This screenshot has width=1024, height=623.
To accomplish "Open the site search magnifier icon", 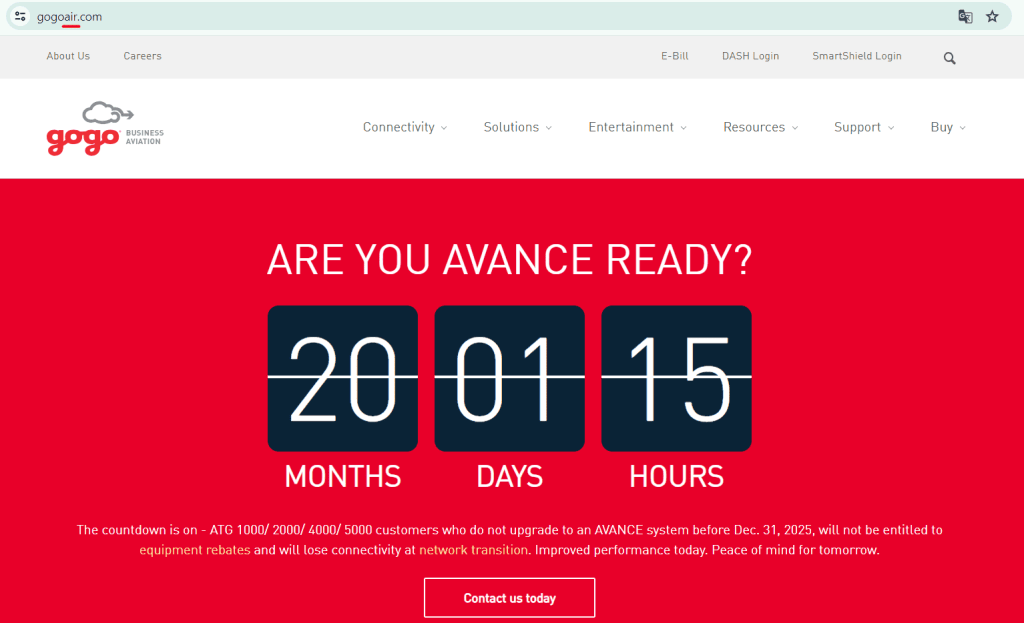I will coord(950,58).
